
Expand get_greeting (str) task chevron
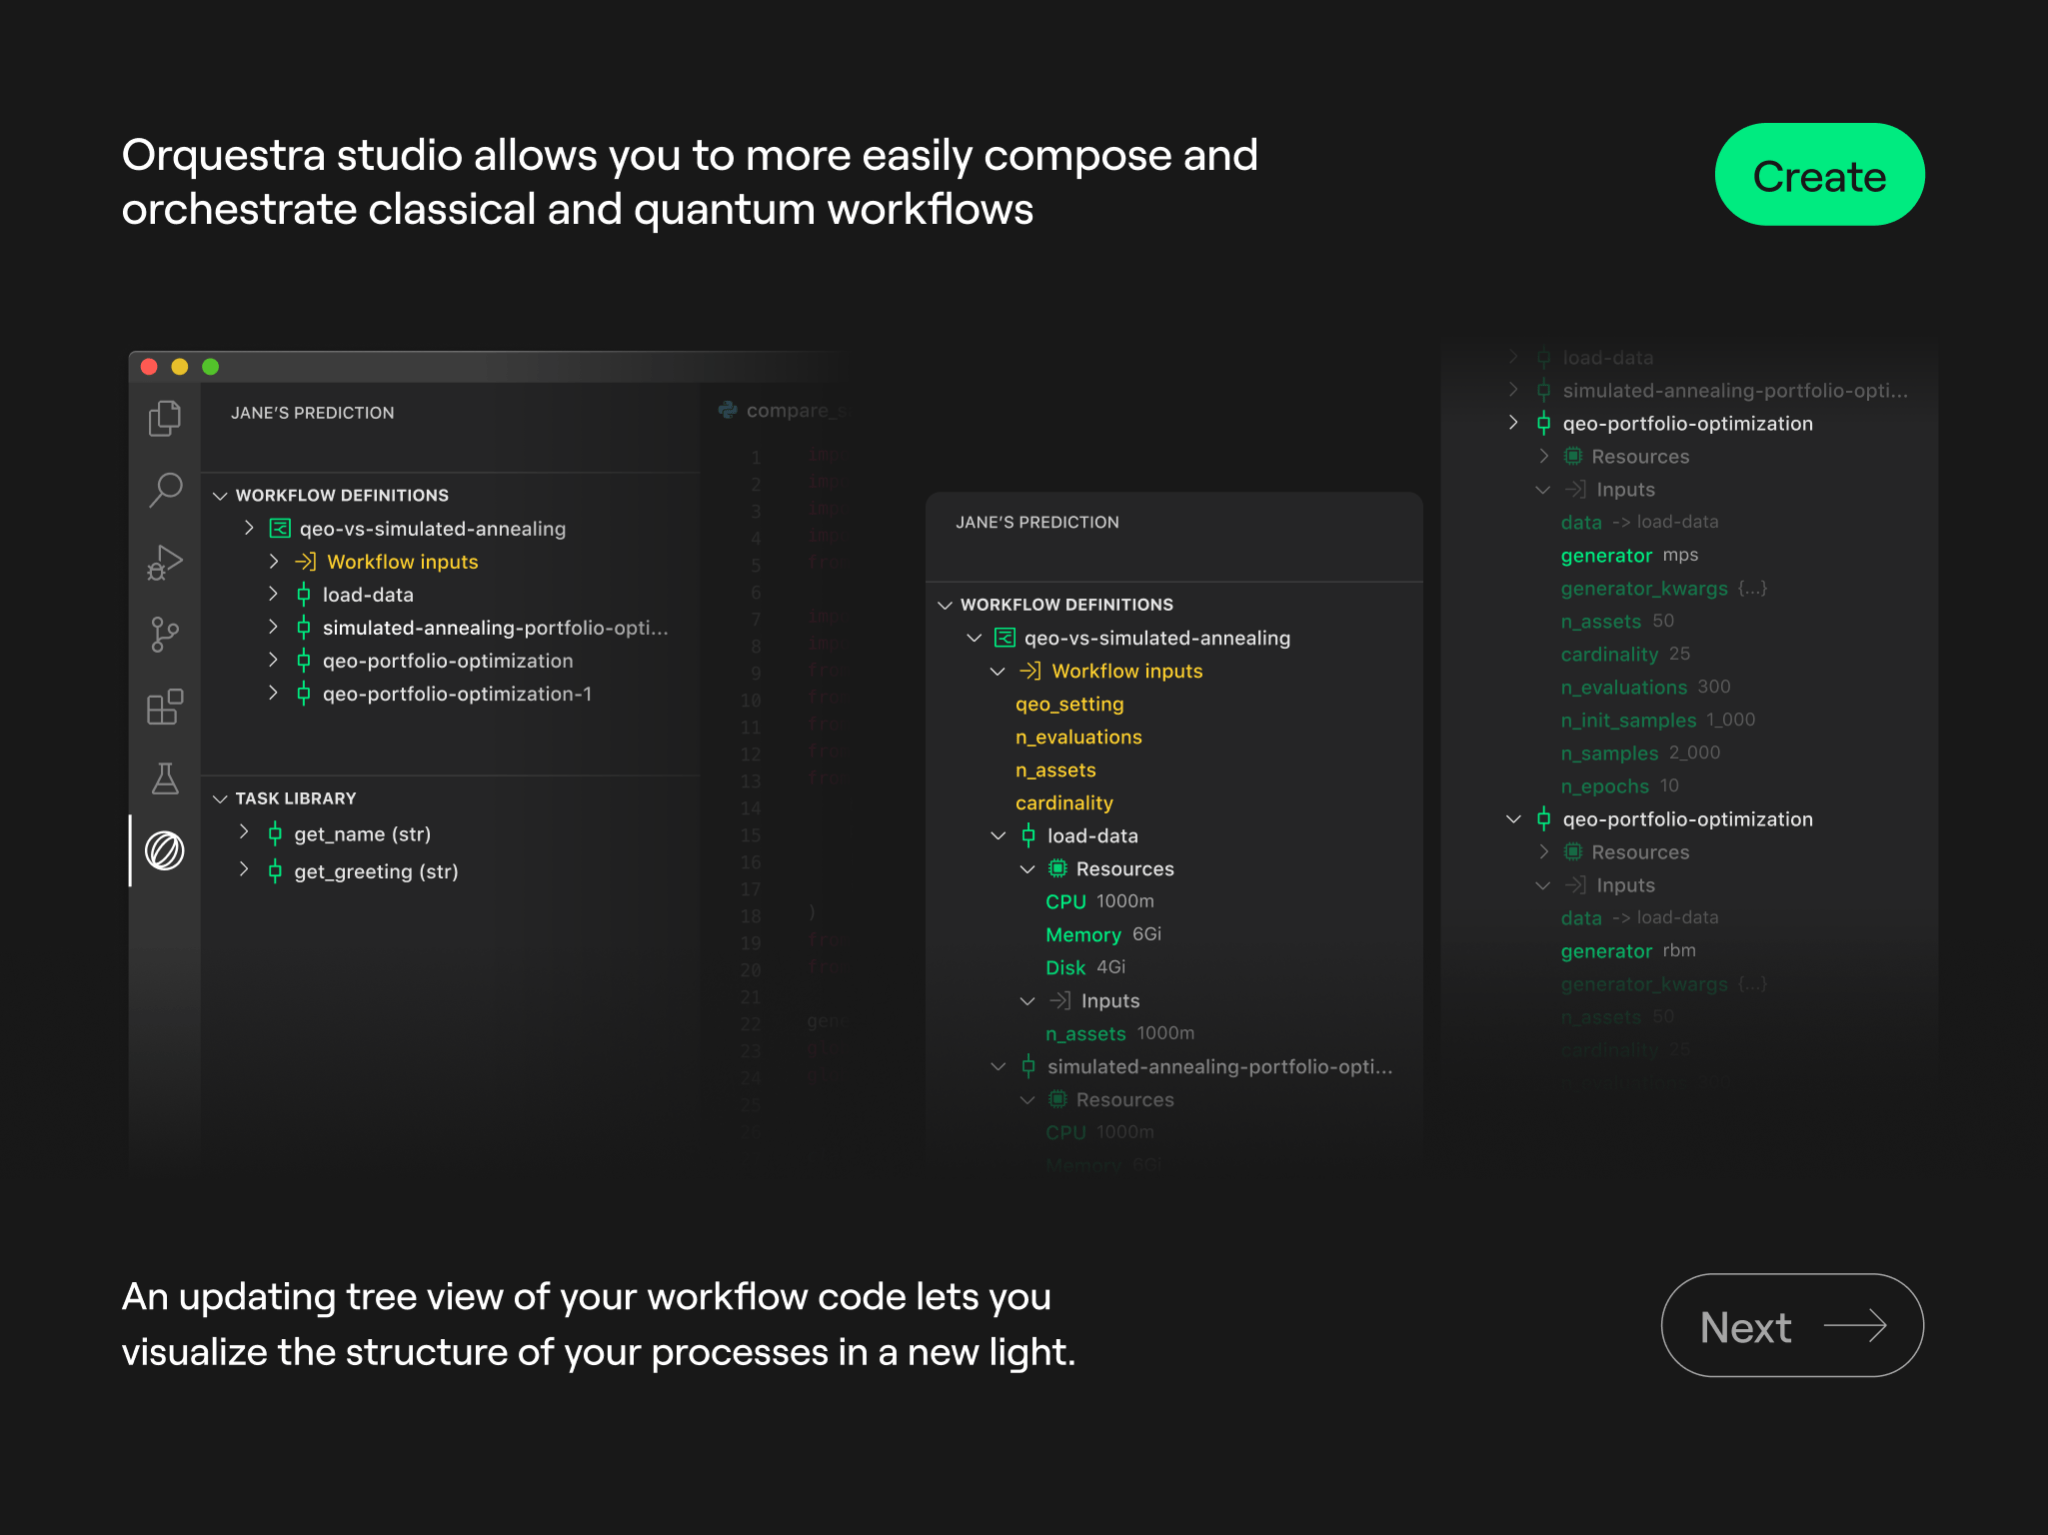pos(244,870)
